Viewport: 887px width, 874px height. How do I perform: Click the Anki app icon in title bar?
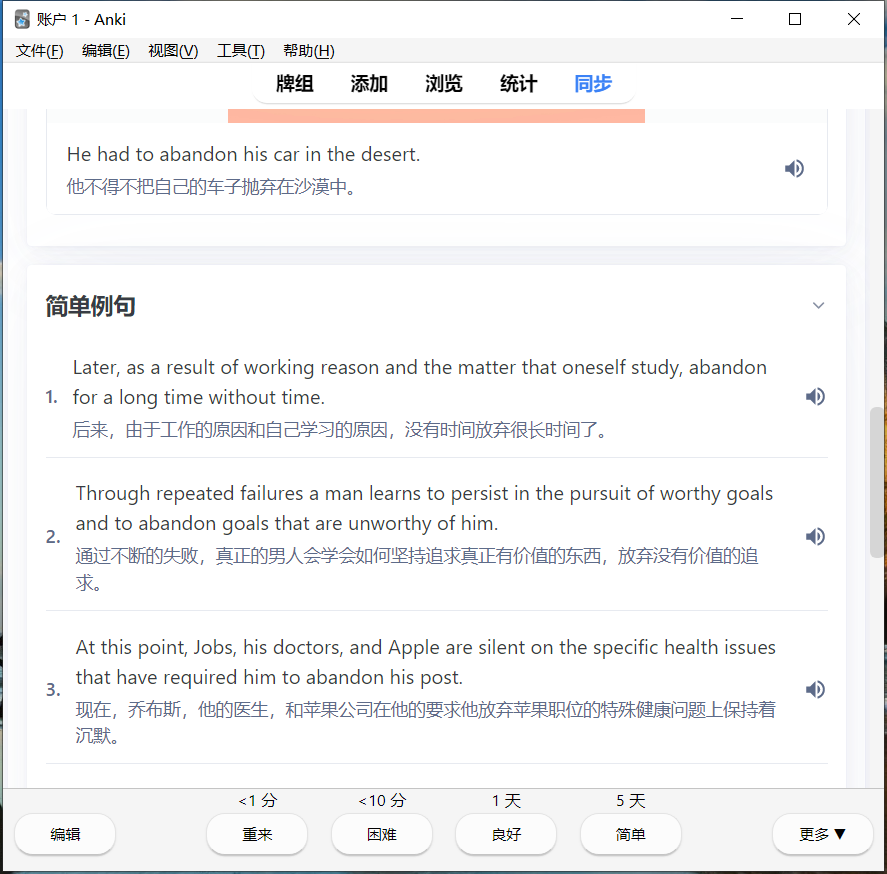(x=22, y=19)
